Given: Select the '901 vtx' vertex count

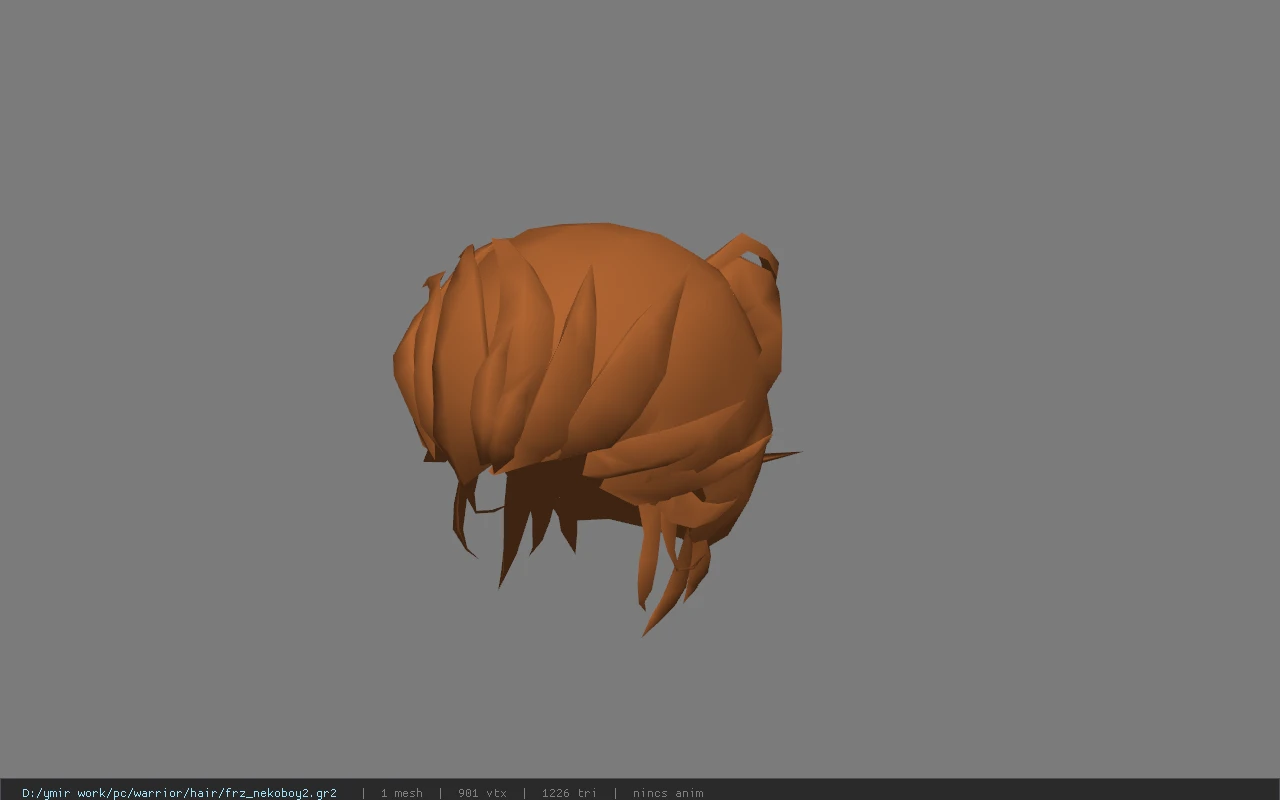Looking at the screenshot, I should coord(482,793).
